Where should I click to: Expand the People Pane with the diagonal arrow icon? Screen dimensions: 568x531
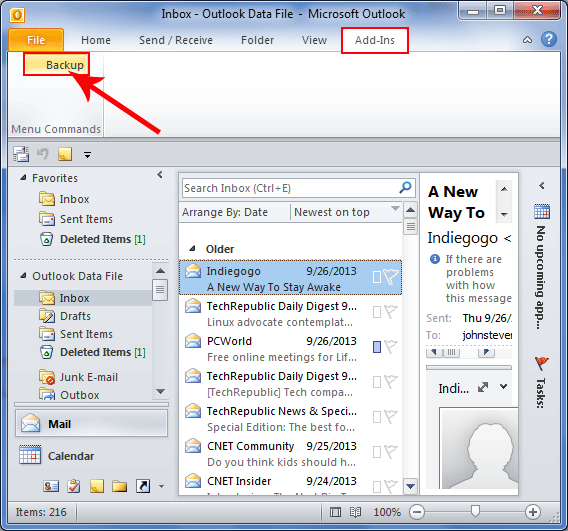(x=483, y=387)
